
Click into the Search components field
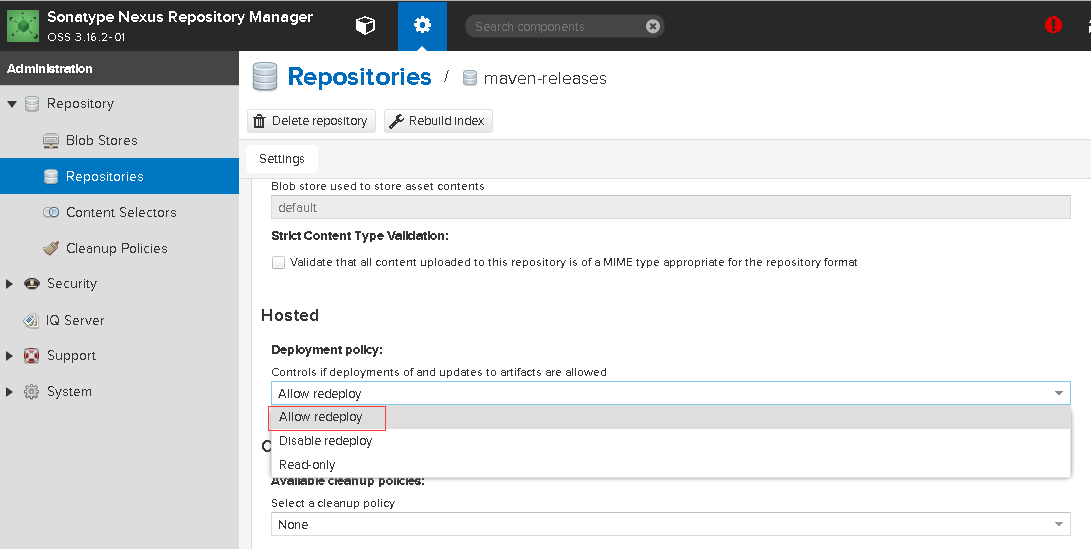[x=557, y=26]
